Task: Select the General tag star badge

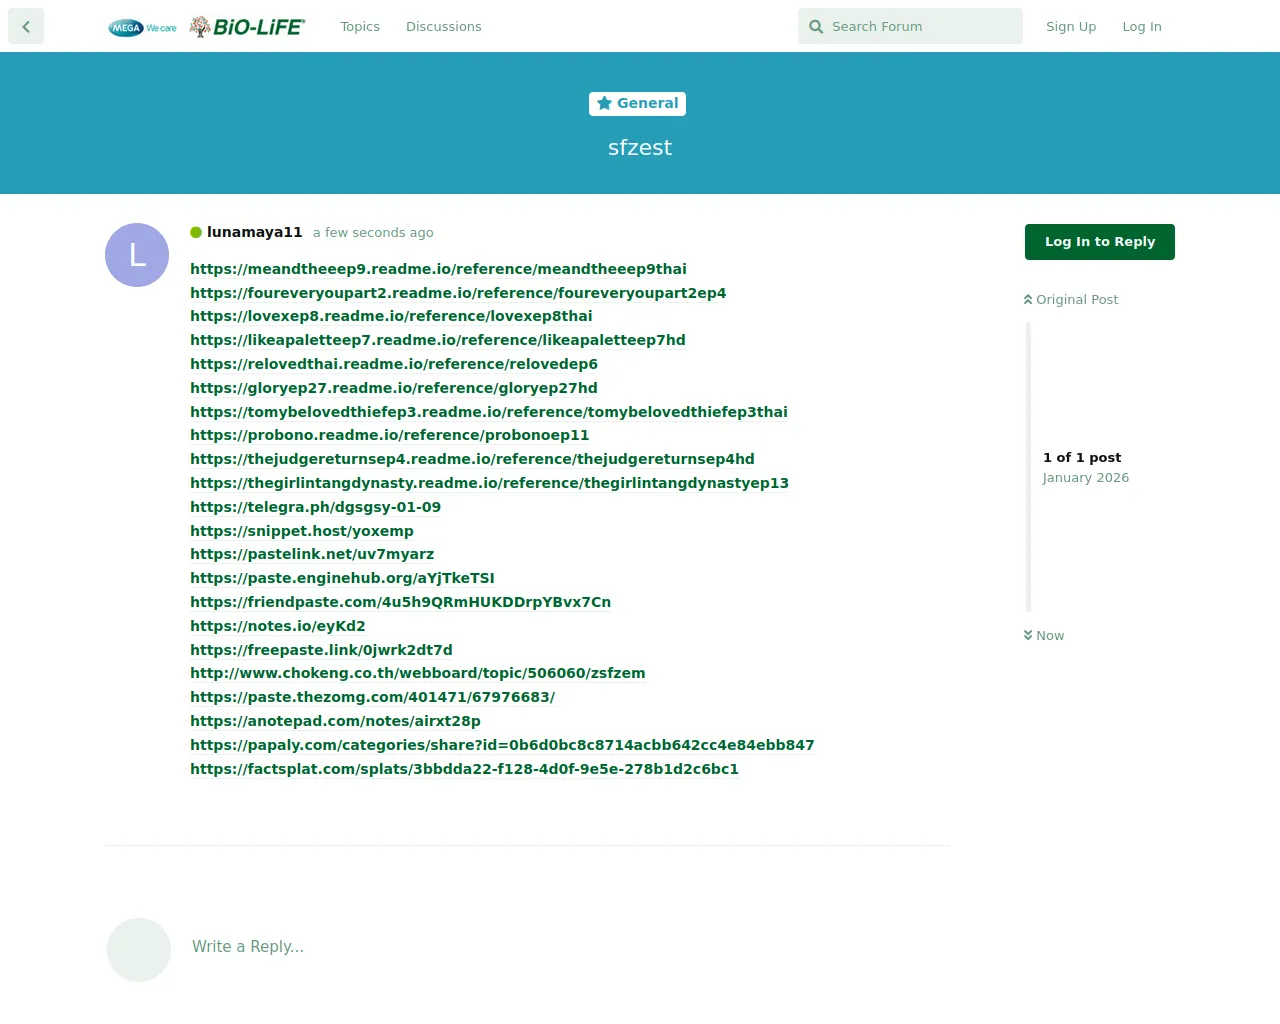Action: pos(637,103)
